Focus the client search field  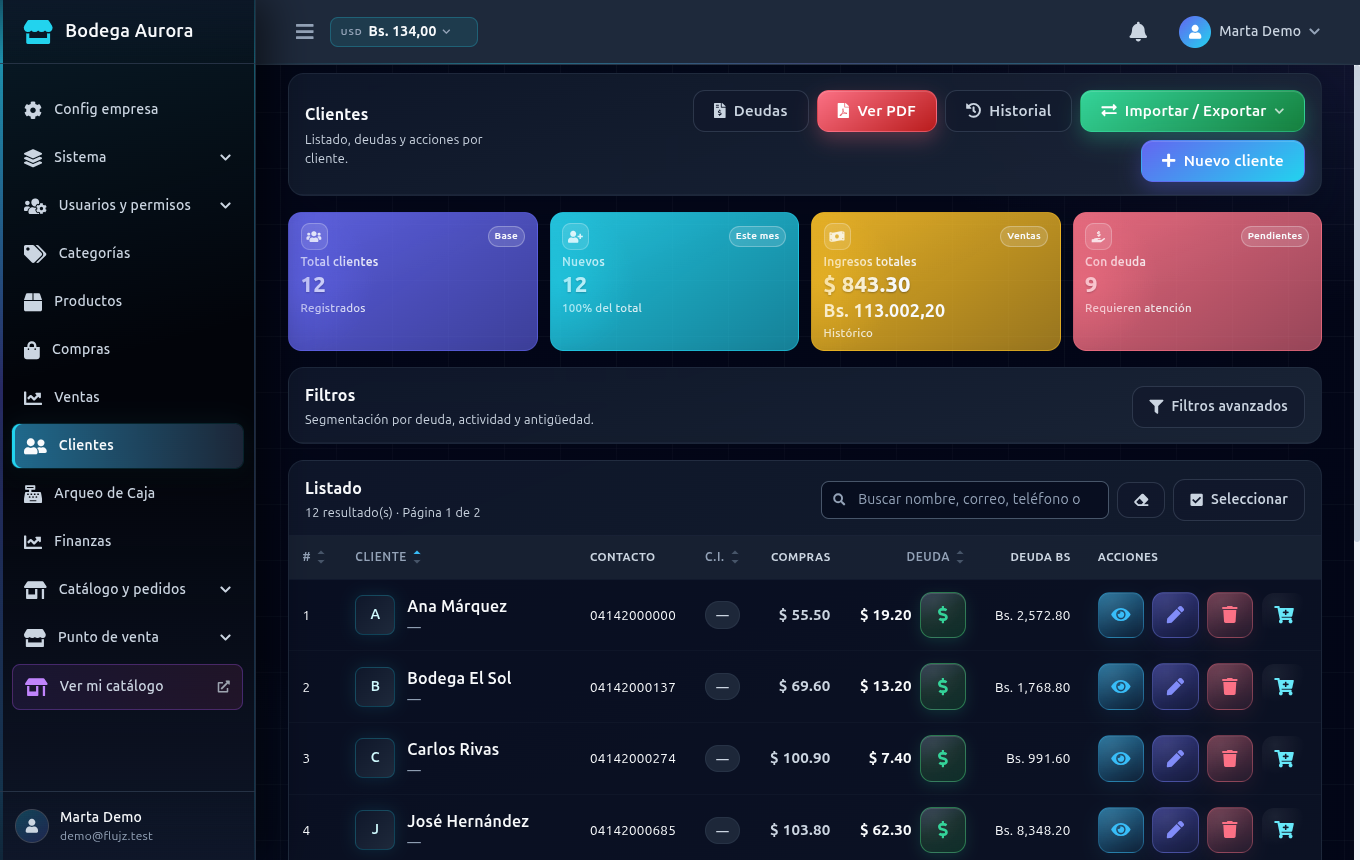click(965, 500)
